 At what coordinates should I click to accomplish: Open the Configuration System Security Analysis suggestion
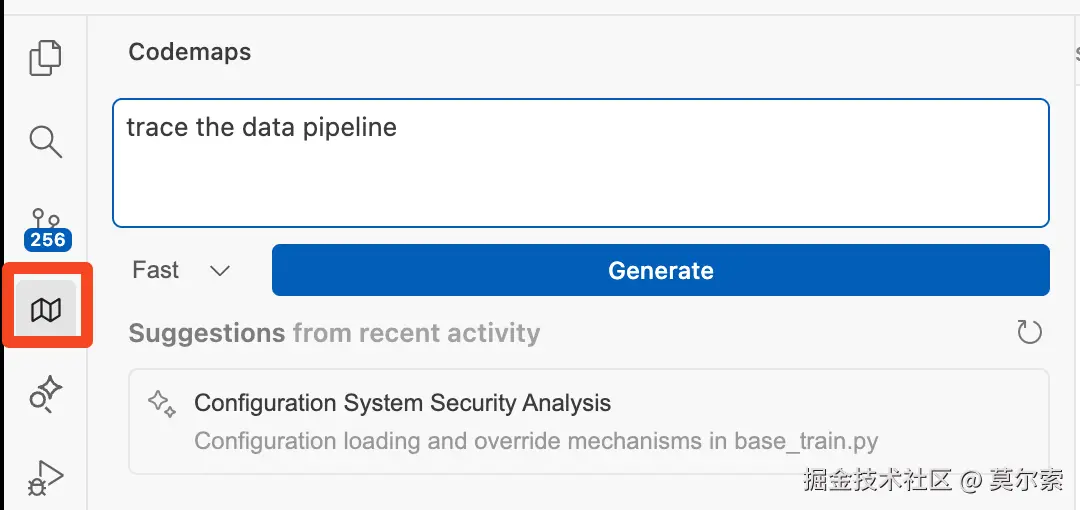click(402, 403)
